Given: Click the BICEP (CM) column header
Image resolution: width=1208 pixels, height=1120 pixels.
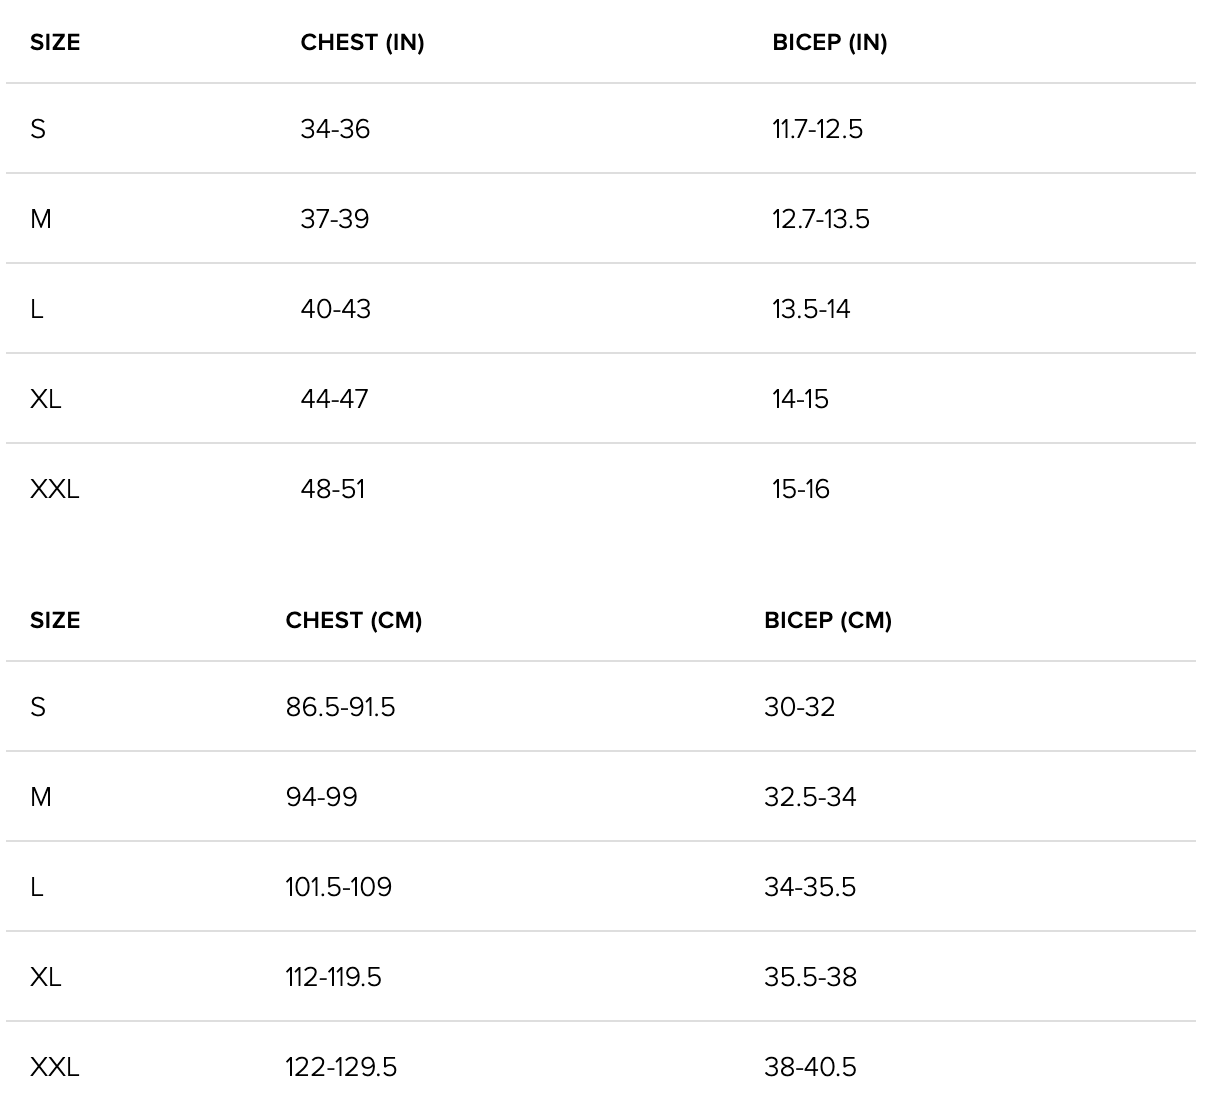Looking at the screenshot, I should point(827,621).
